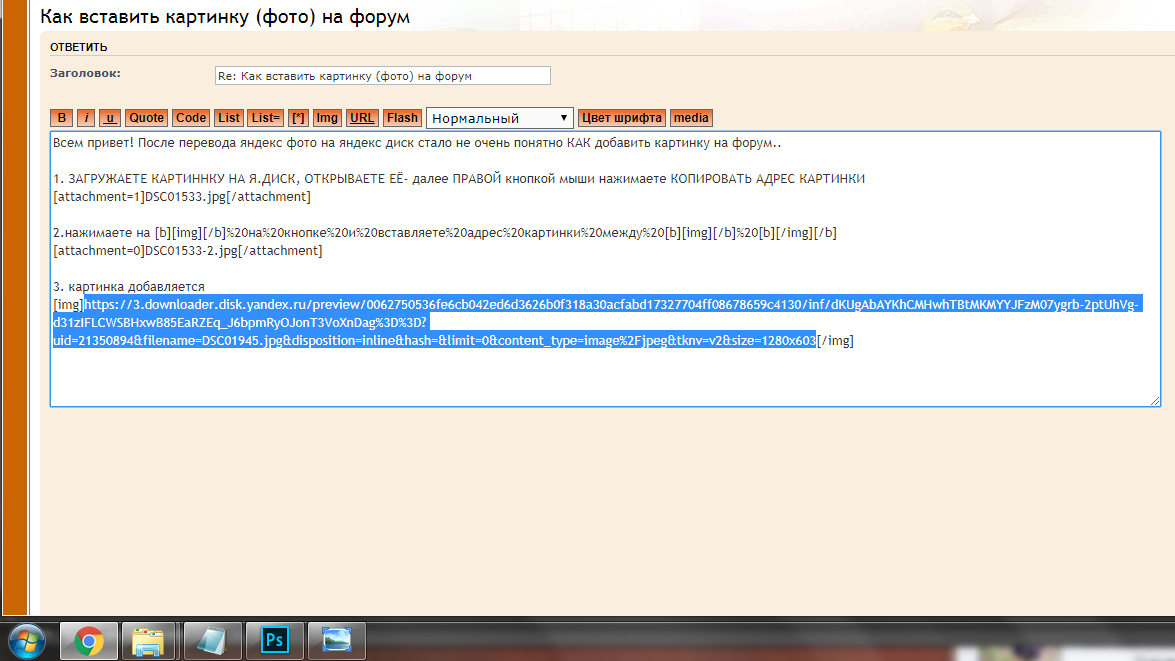Image resolution: width=1175 pixels, height=661 pixels.
Task: Toggle underline with the u button
Action: pos(110,118)
